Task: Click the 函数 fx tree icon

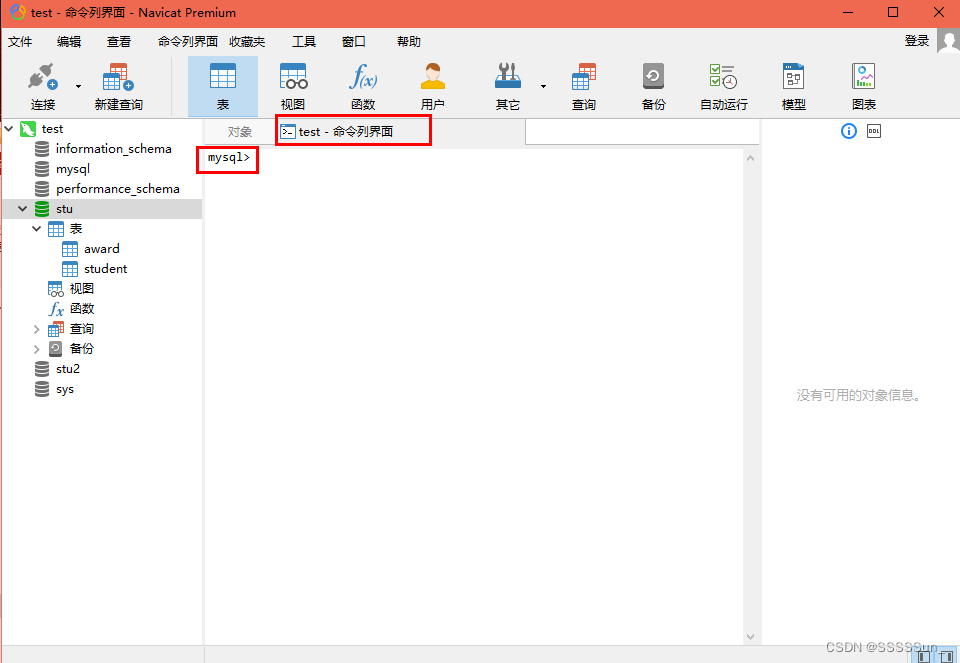Action: tap(56, 309)
